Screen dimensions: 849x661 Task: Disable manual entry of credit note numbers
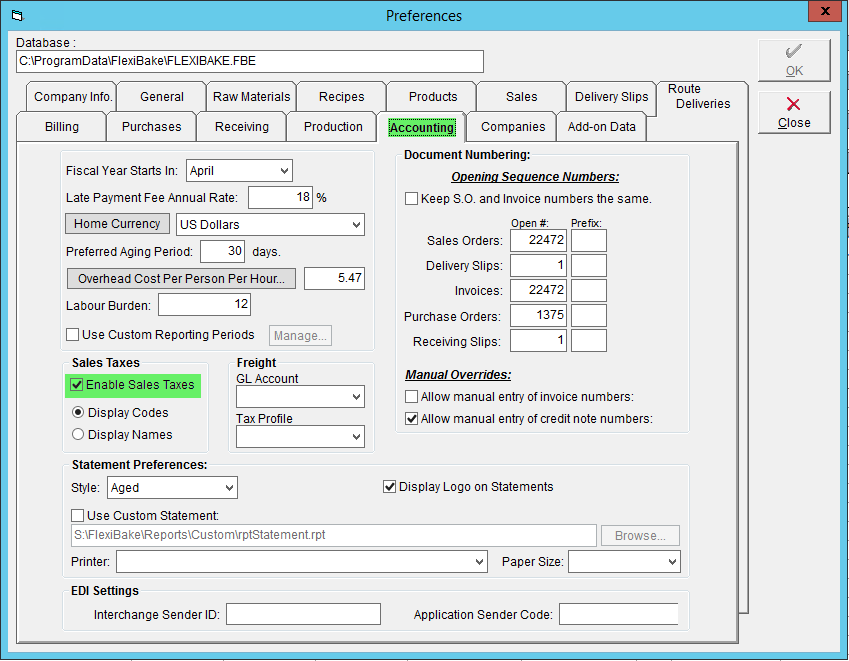(412, 418)
